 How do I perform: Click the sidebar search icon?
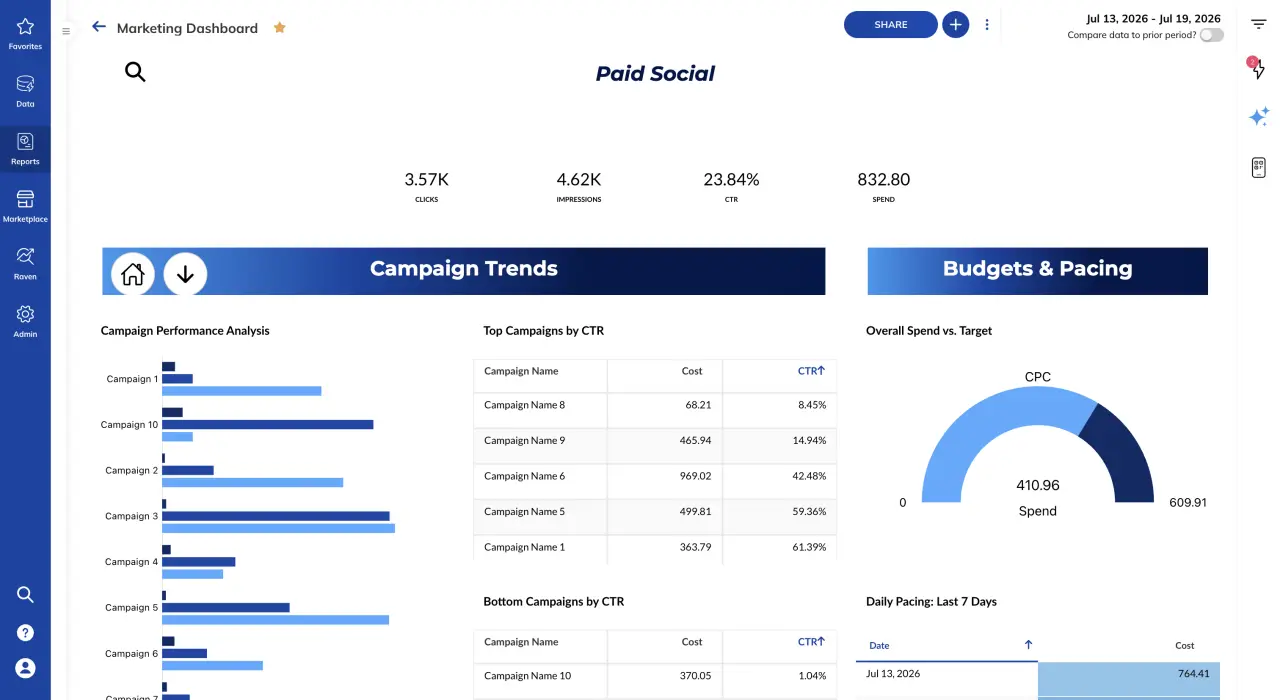click(x=25, y=594)
